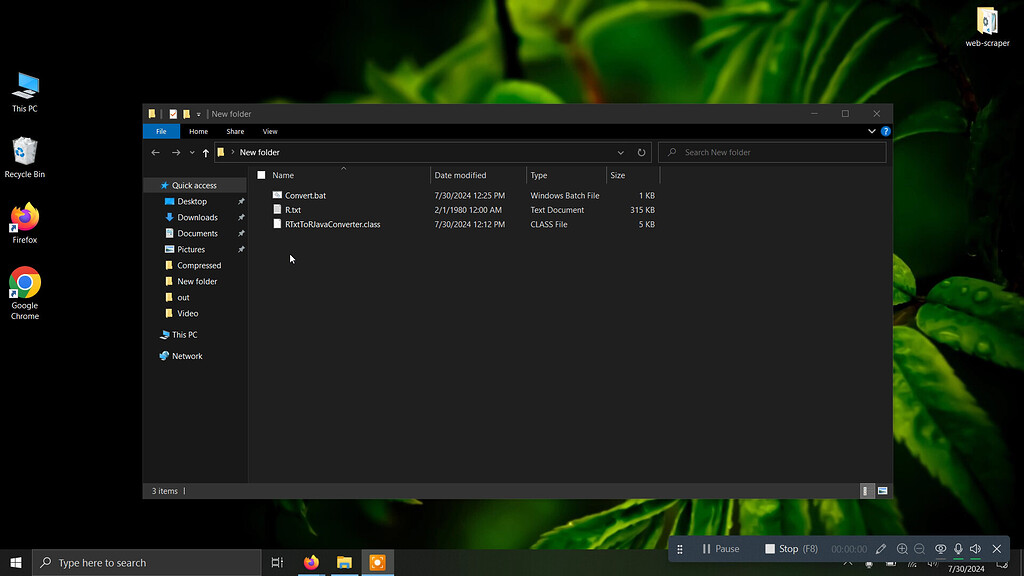Click the Search New folder field
Image resolution: width=1024 pixels, height=576 pixels.
772,153
